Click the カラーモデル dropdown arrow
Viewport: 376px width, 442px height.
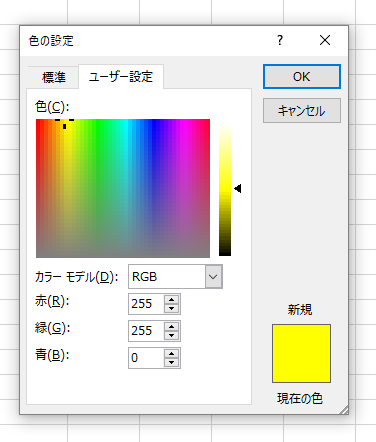[x=213, y=277]
